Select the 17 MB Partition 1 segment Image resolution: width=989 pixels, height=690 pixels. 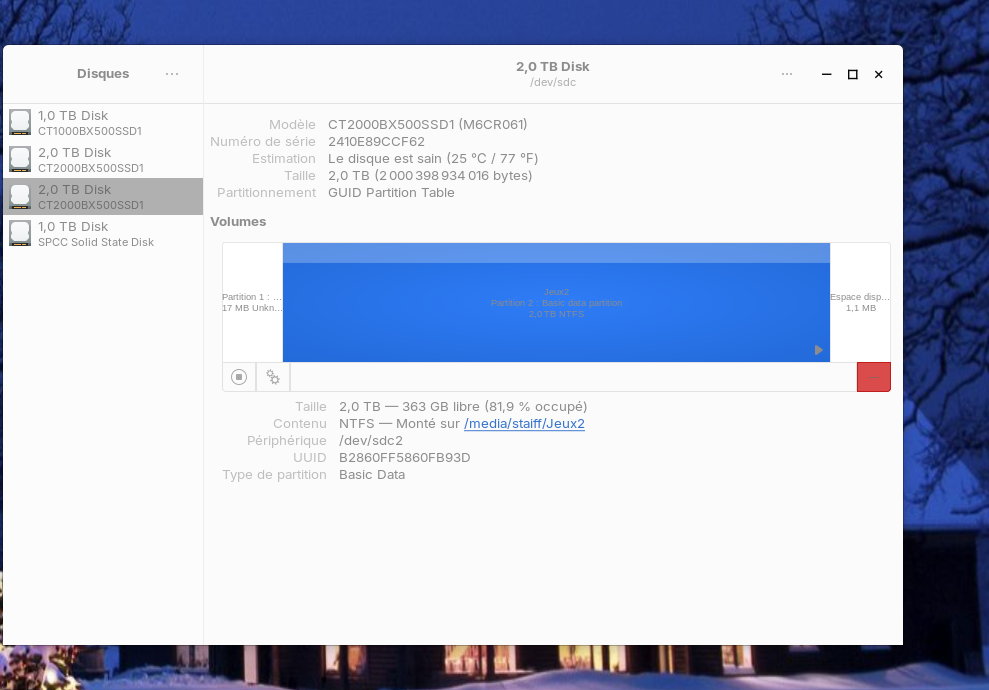point(252,302)
